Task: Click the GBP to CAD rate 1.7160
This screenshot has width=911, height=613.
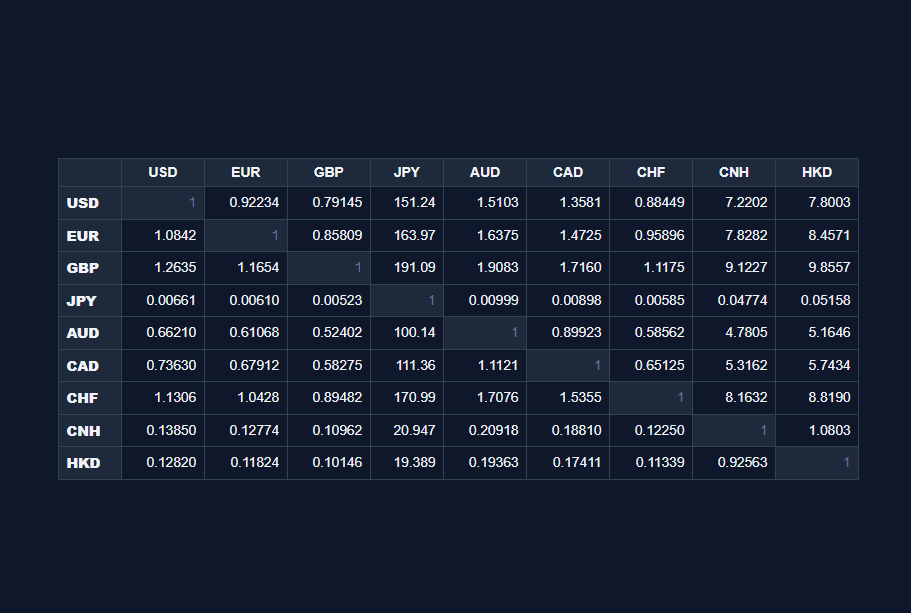Action: (568, 268)
